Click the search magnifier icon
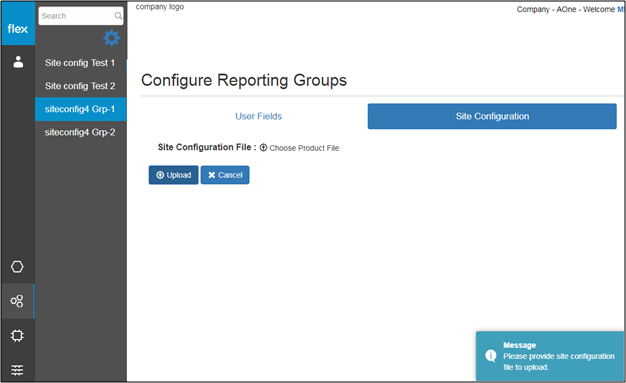This screenshot has width=626, height=383. pos(118,16)
